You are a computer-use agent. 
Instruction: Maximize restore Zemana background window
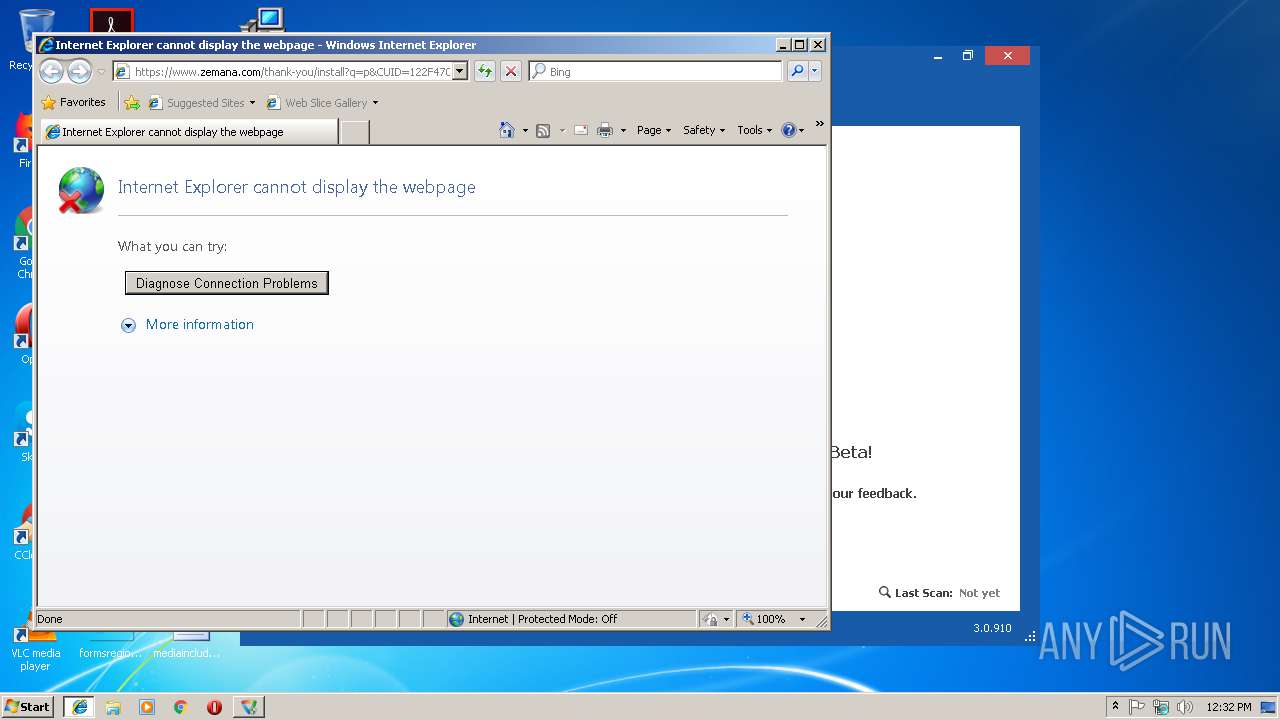click(967, 56)
